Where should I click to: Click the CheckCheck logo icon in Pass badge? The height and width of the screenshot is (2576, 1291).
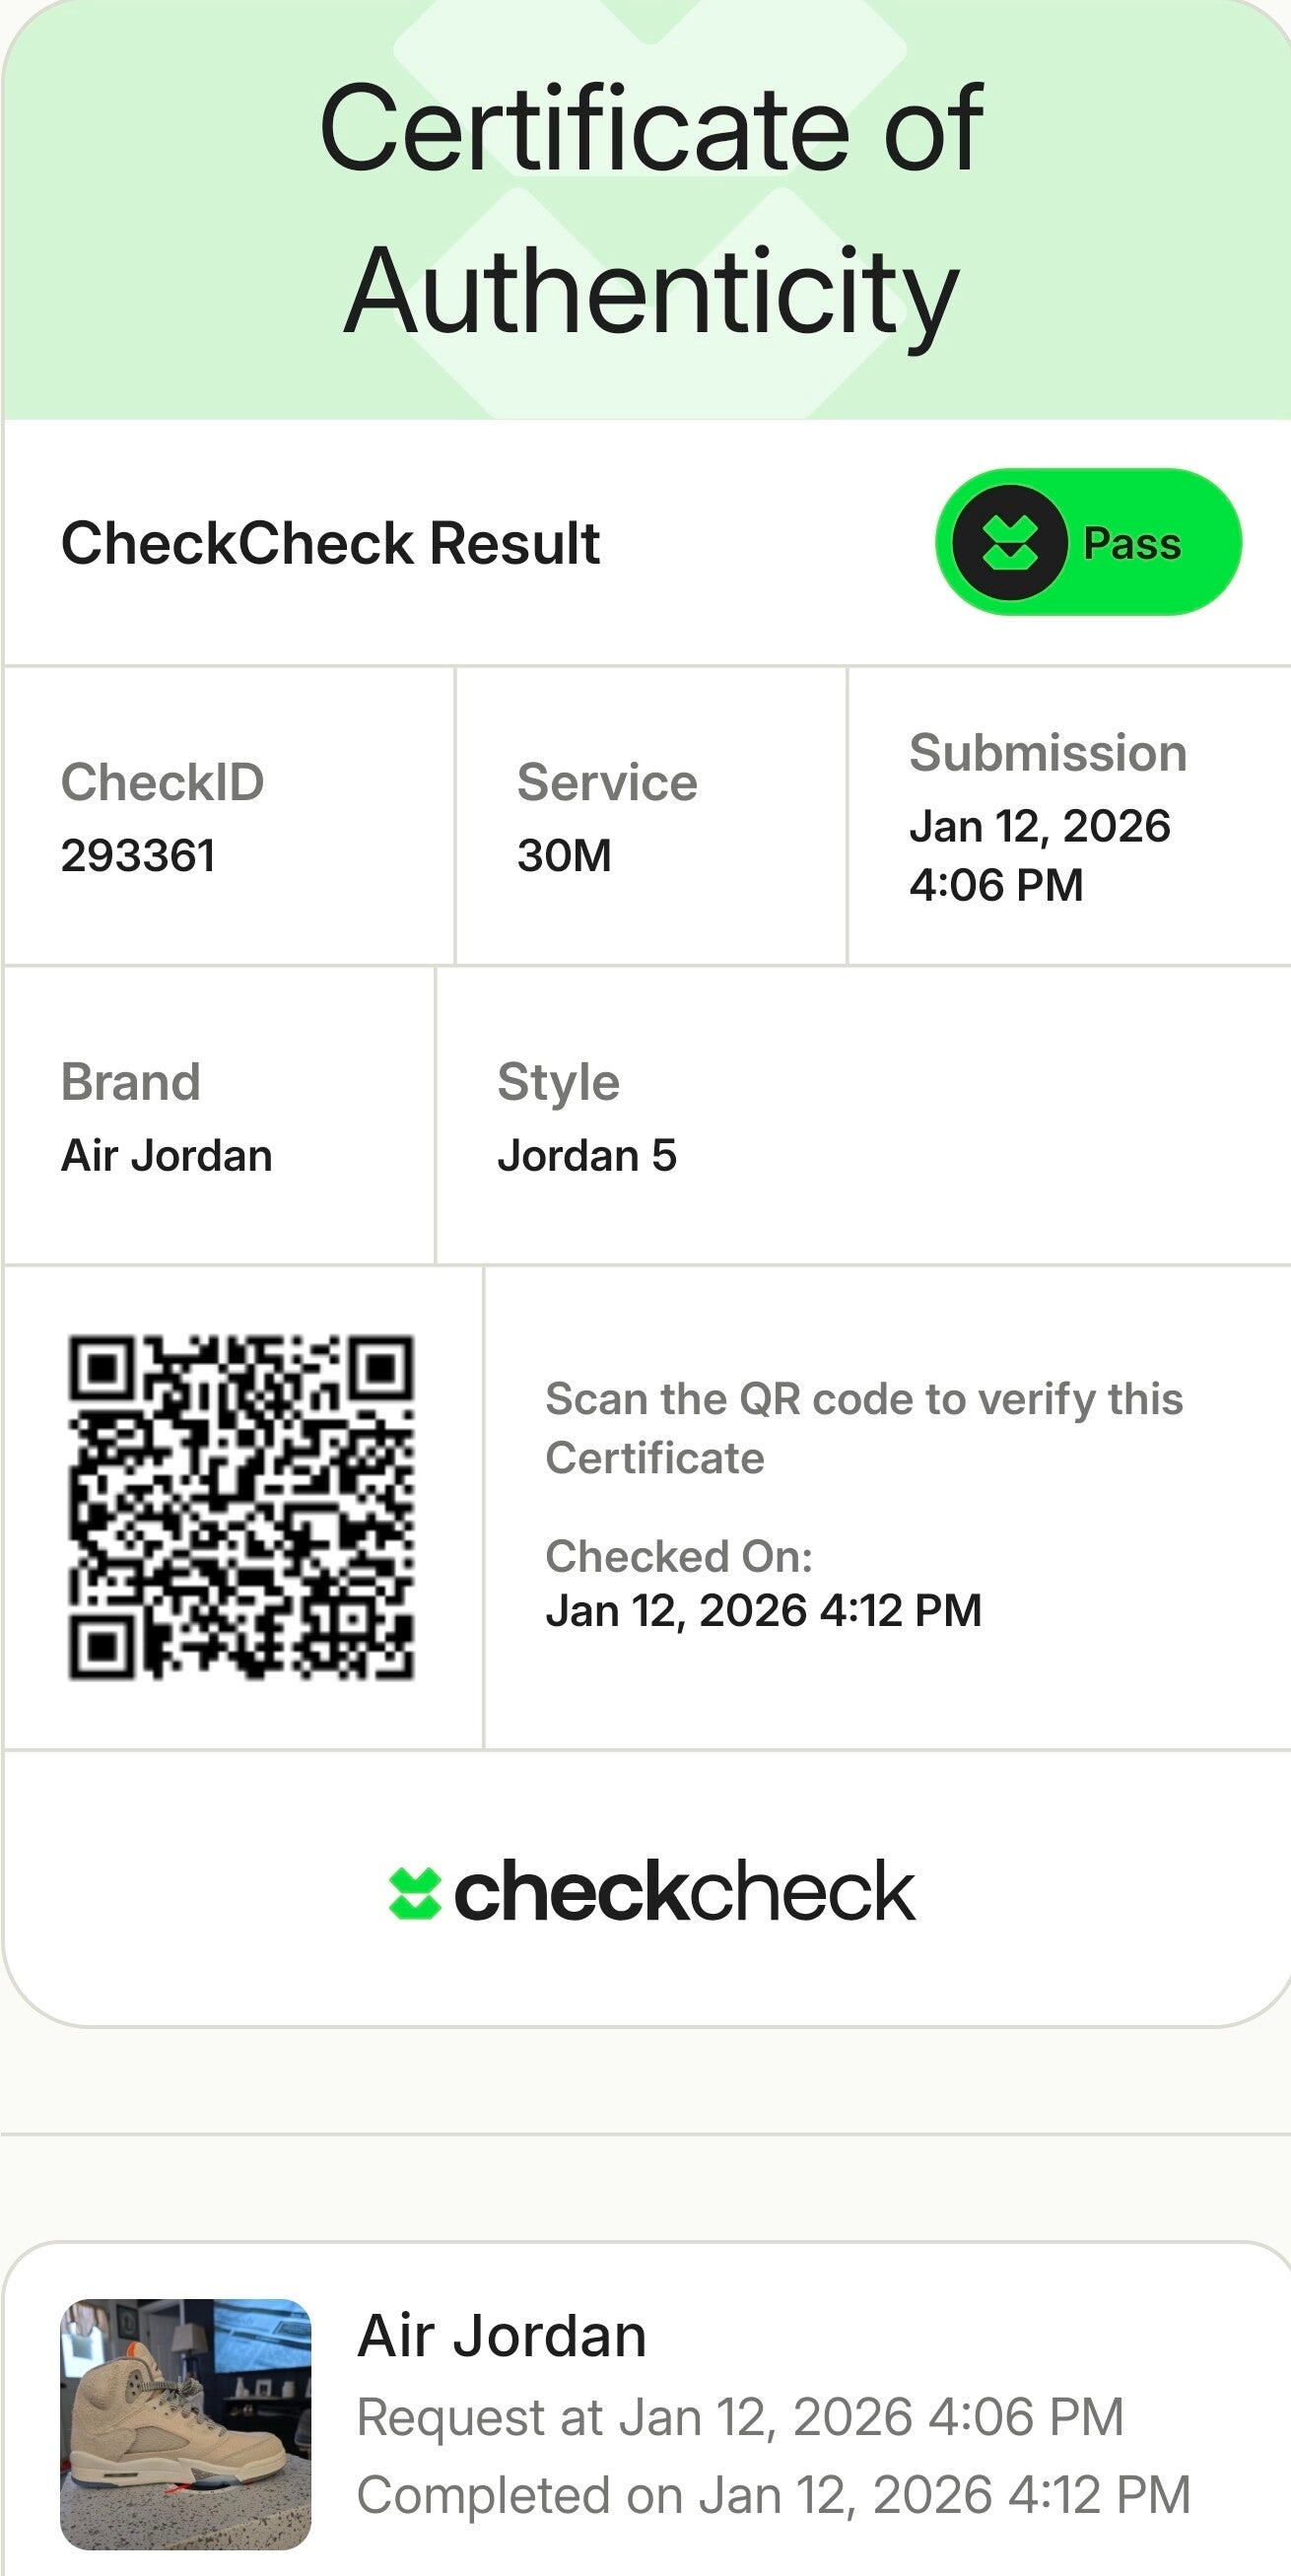[1008, 543]
